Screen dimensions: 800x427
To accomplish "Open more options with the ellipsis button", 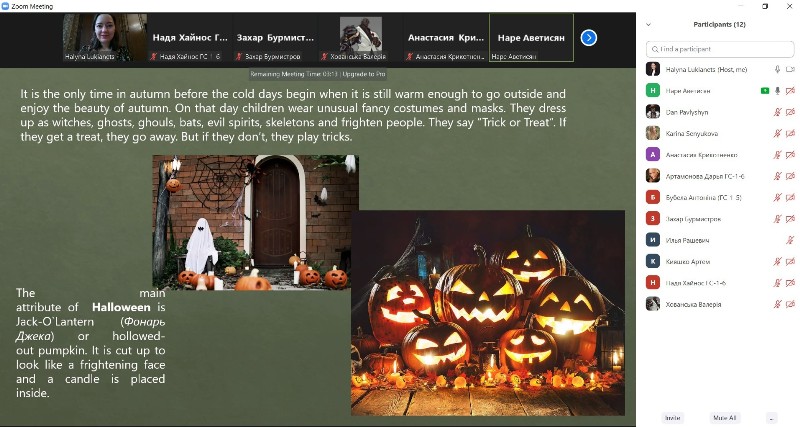I will (x=772, y=418).
